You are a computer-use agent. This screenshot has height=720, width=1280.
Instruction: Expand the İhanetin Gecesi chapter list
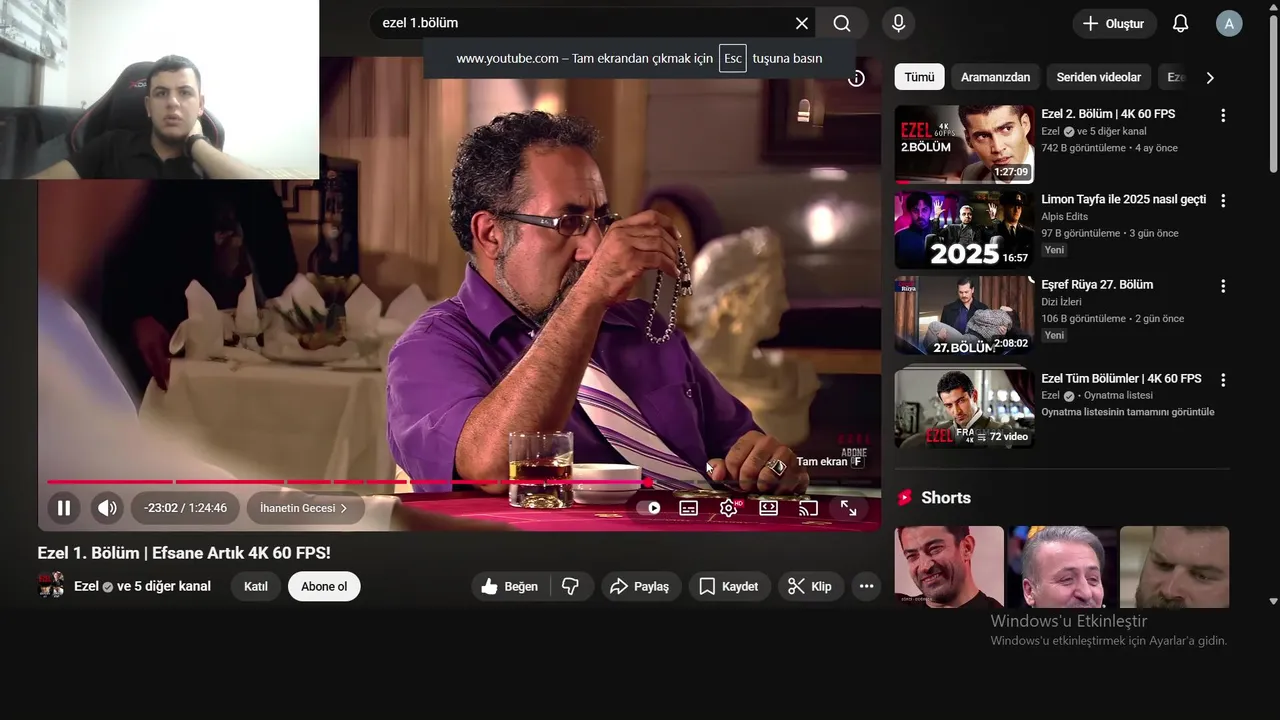(305, 508)
